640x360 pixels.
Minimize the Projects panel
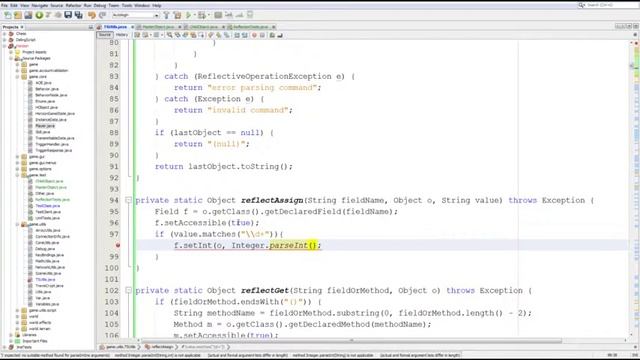click(x=91, y=27)
